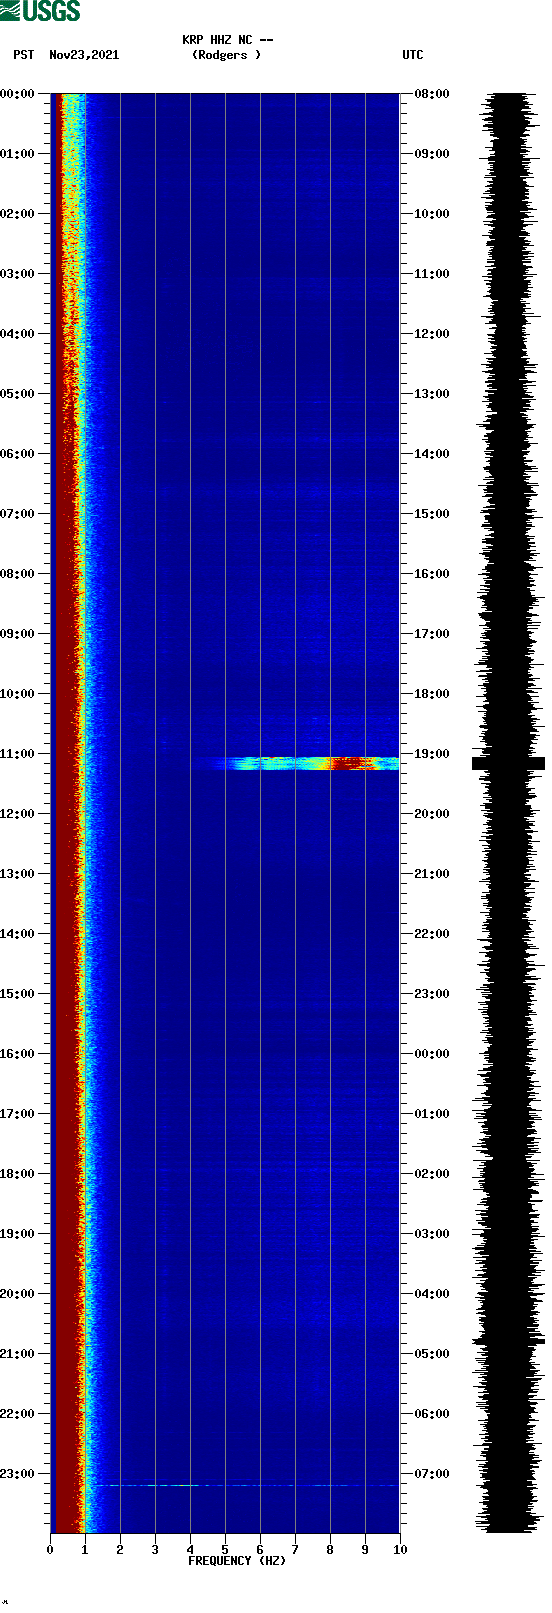552x1613 pixels.
Task: Click the 0 frequency axis tick label
Action: [50, 1550]
